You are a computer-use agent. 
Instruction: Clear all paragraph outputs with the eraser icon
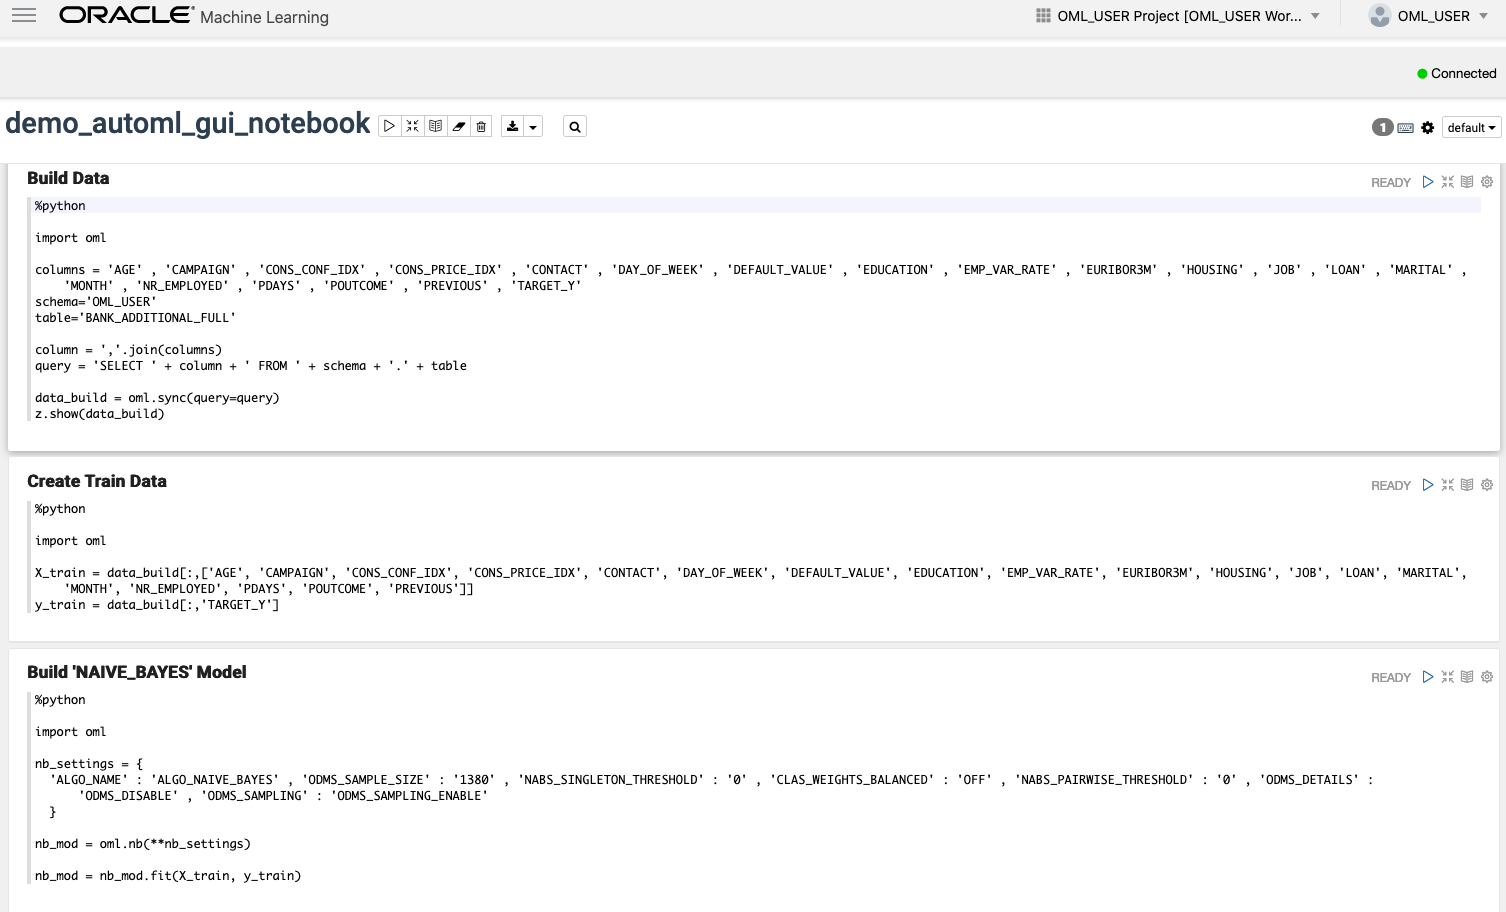point(458,126)
